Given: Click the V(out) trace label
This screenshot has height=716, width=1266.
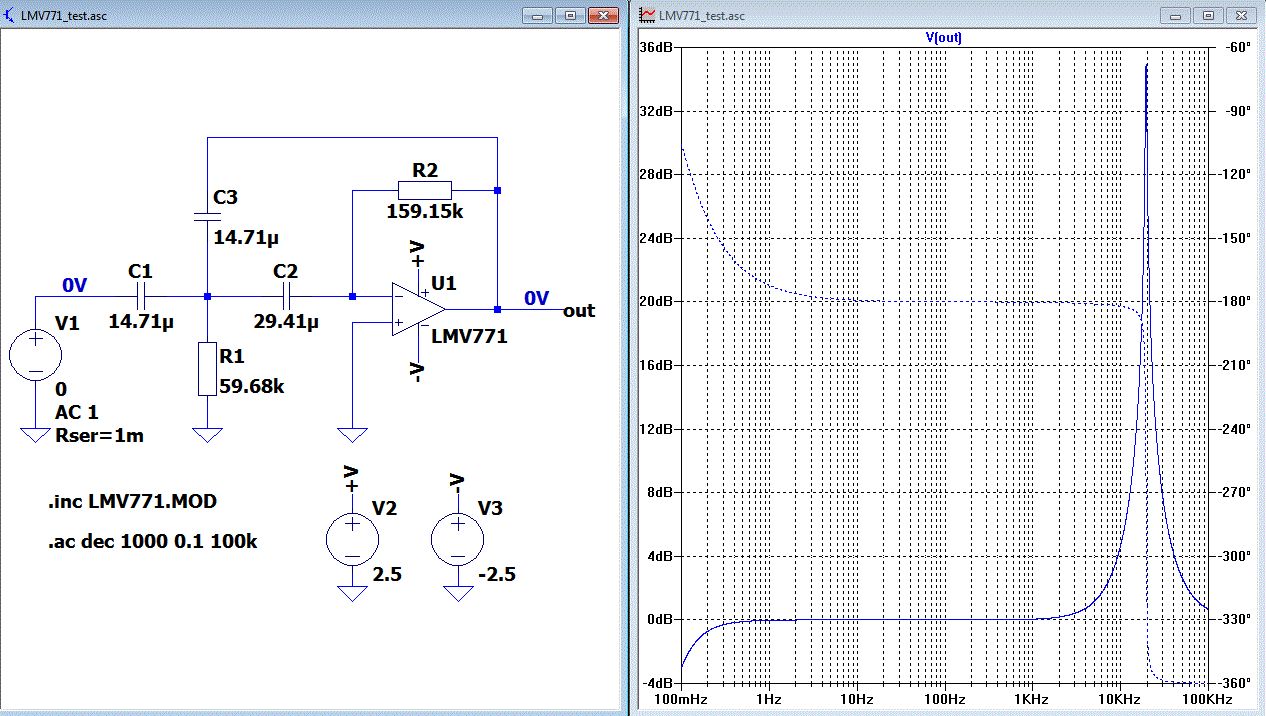Looking at the screenshot, I should 944,37.
